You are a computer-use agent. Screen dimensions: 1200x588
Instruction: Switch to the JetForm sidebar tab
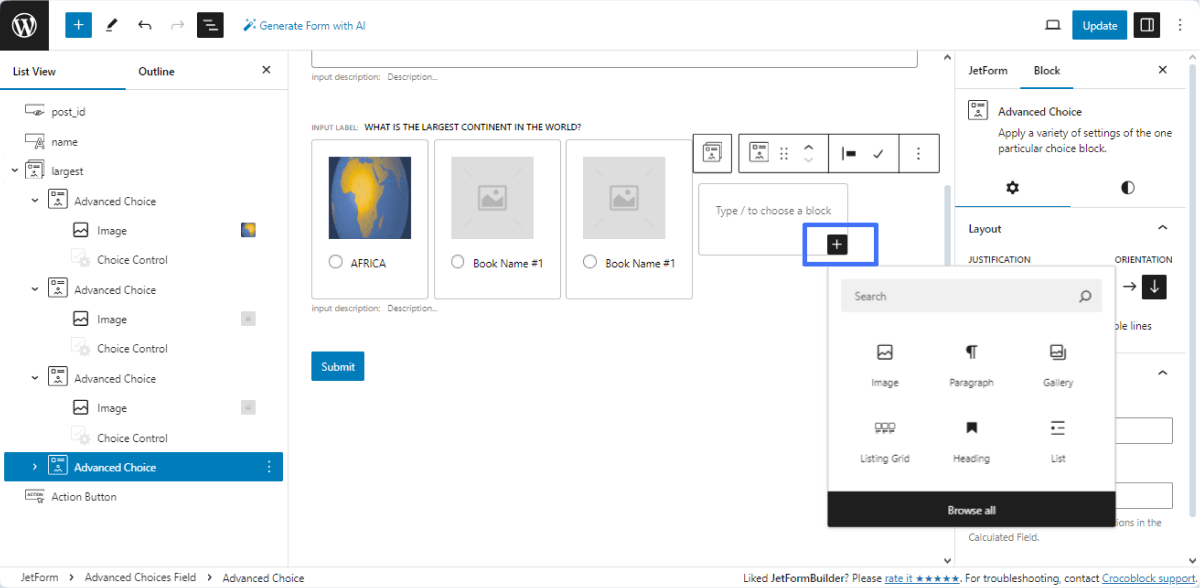pos(988,70)
